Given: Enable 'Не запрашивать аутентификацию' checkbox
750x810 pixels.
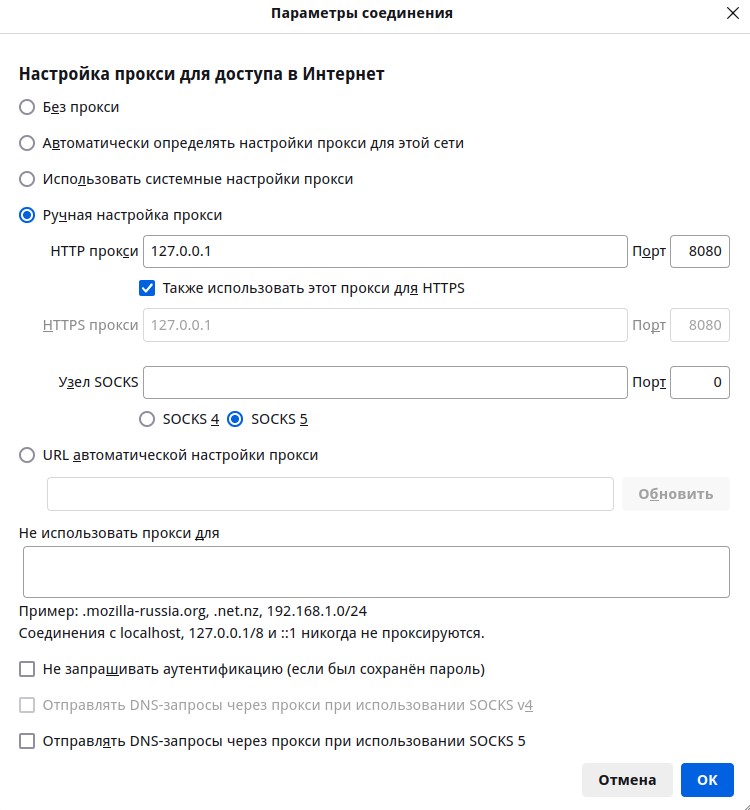Looking at the screenshot, I should click(27, 669).
